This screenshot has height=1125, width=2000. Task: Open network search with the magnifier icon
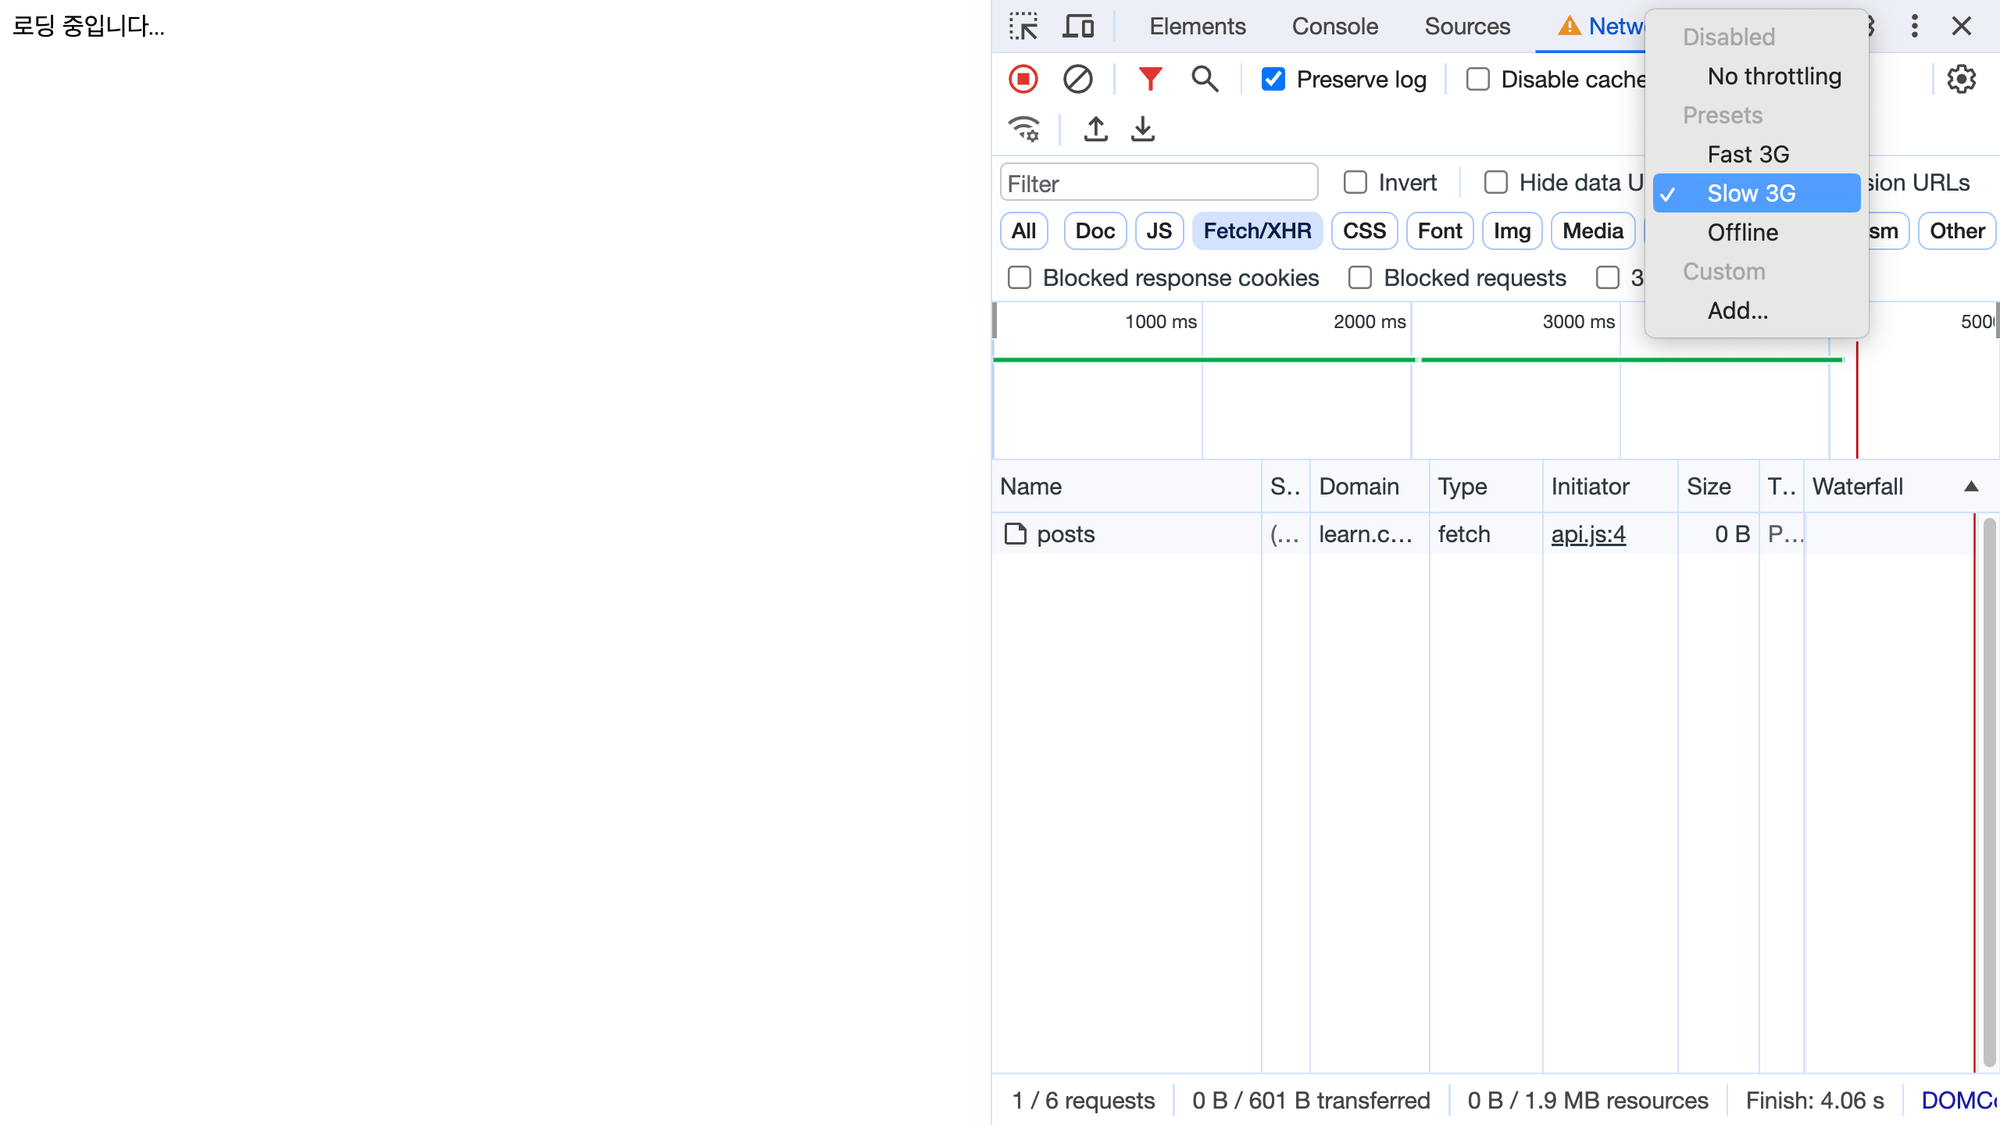coord(1204,79)
